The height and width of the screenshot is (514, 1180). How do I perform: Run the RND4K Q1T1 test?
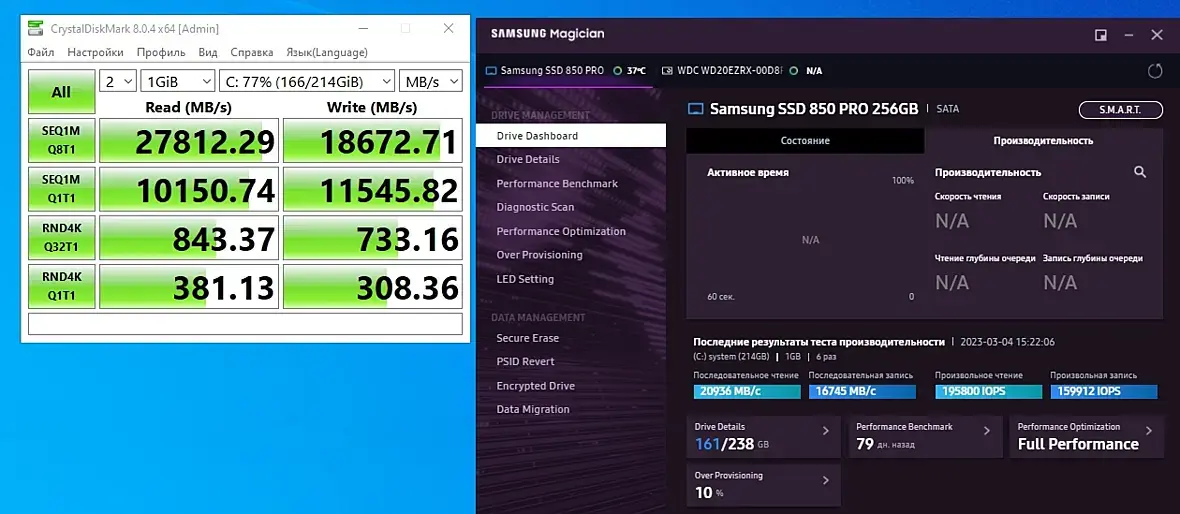62,286
